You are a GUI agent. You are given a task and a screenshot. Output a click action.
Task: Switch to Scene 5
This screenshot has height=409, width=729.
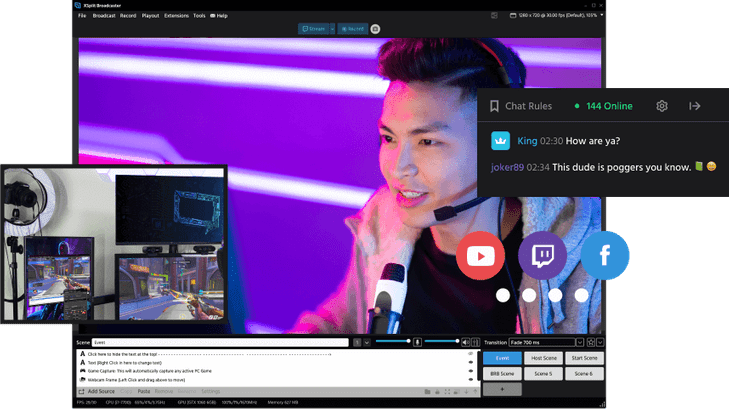543,374
